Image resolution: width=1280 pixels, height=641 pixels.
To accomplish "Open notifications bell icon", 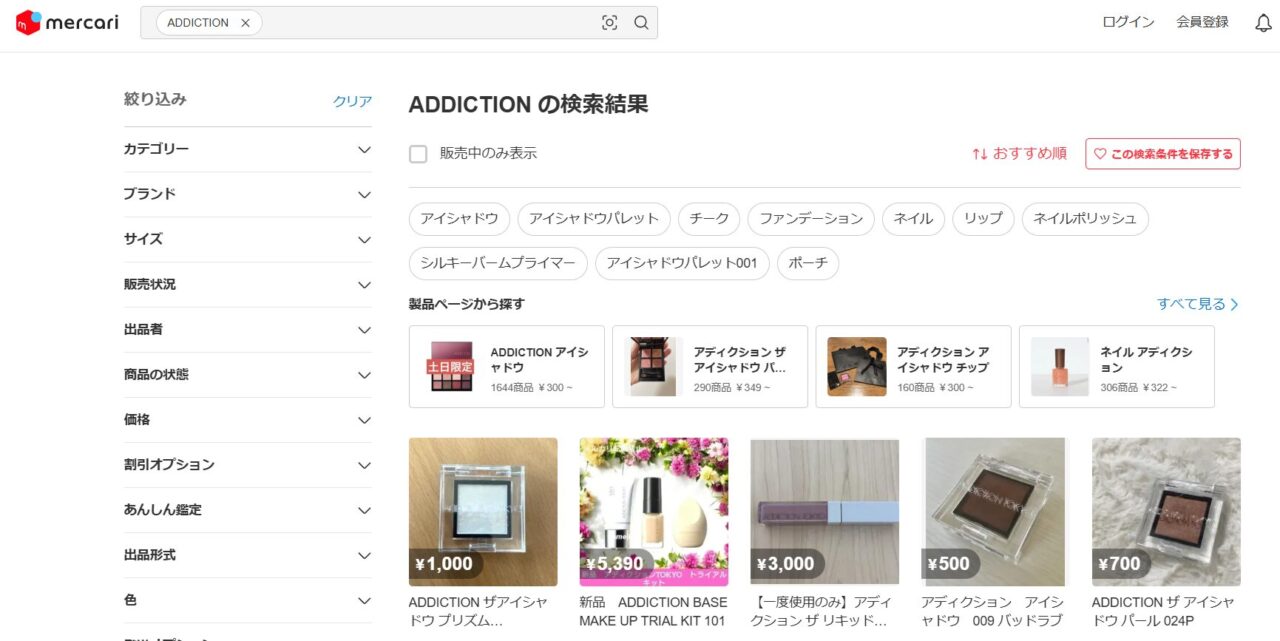I will [1263, 22].
